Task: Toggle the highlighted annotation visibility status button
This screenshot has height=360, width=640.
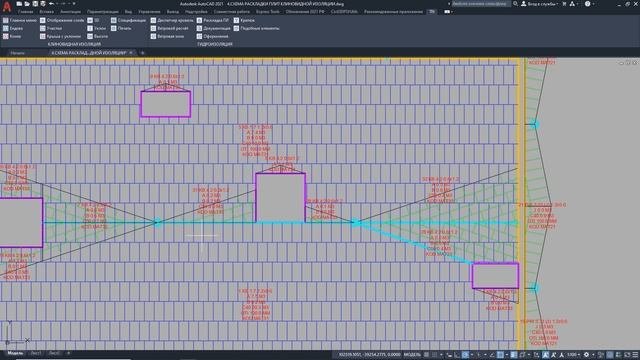Action: [546, 355]
